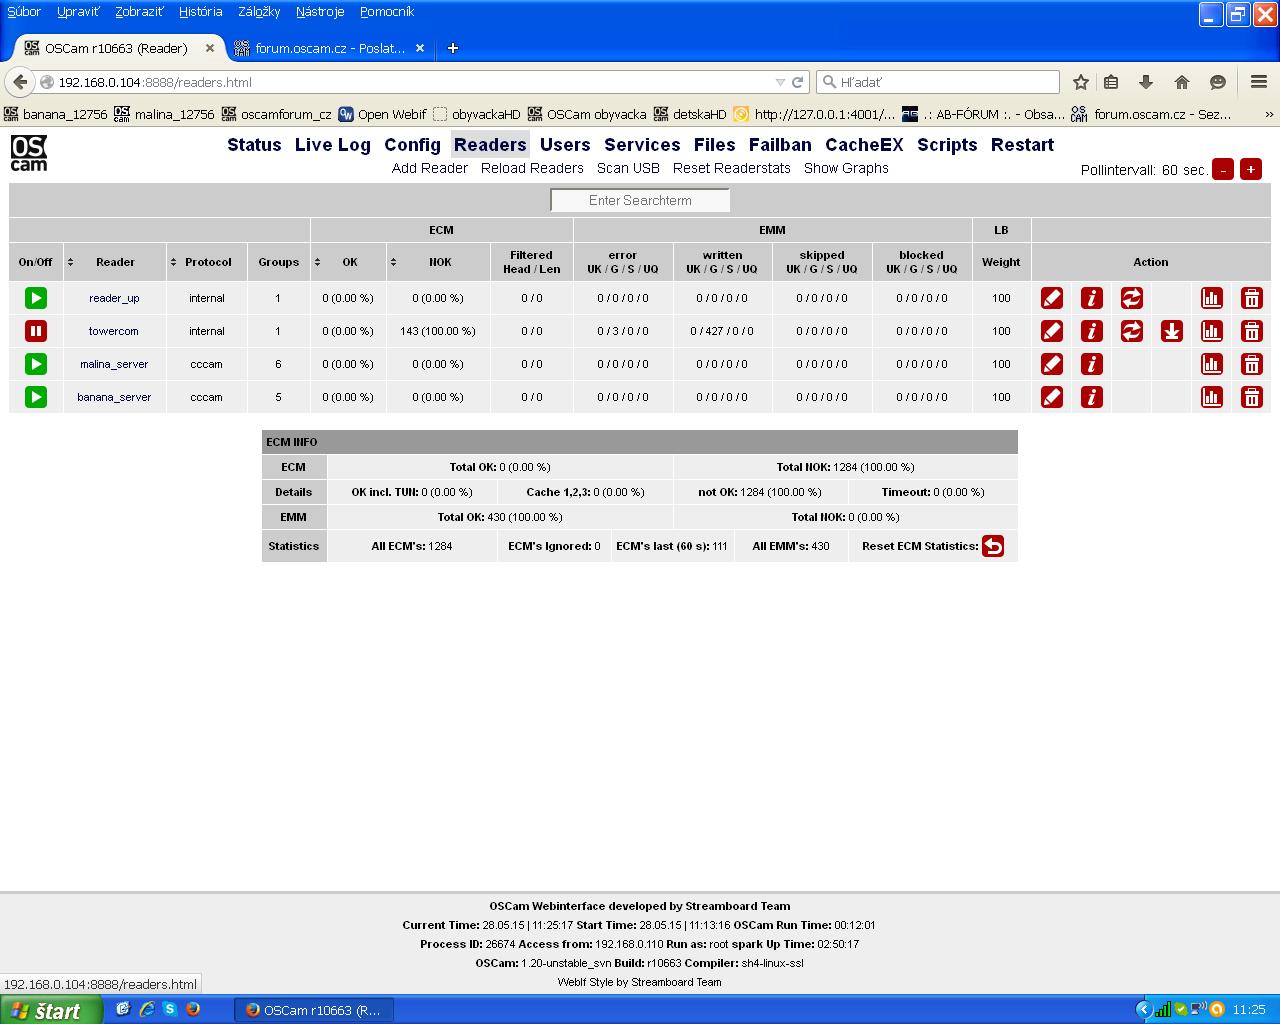Click the OSCam logo
This screenshot has width=1280, height=1024.
(x=29, y=153)
